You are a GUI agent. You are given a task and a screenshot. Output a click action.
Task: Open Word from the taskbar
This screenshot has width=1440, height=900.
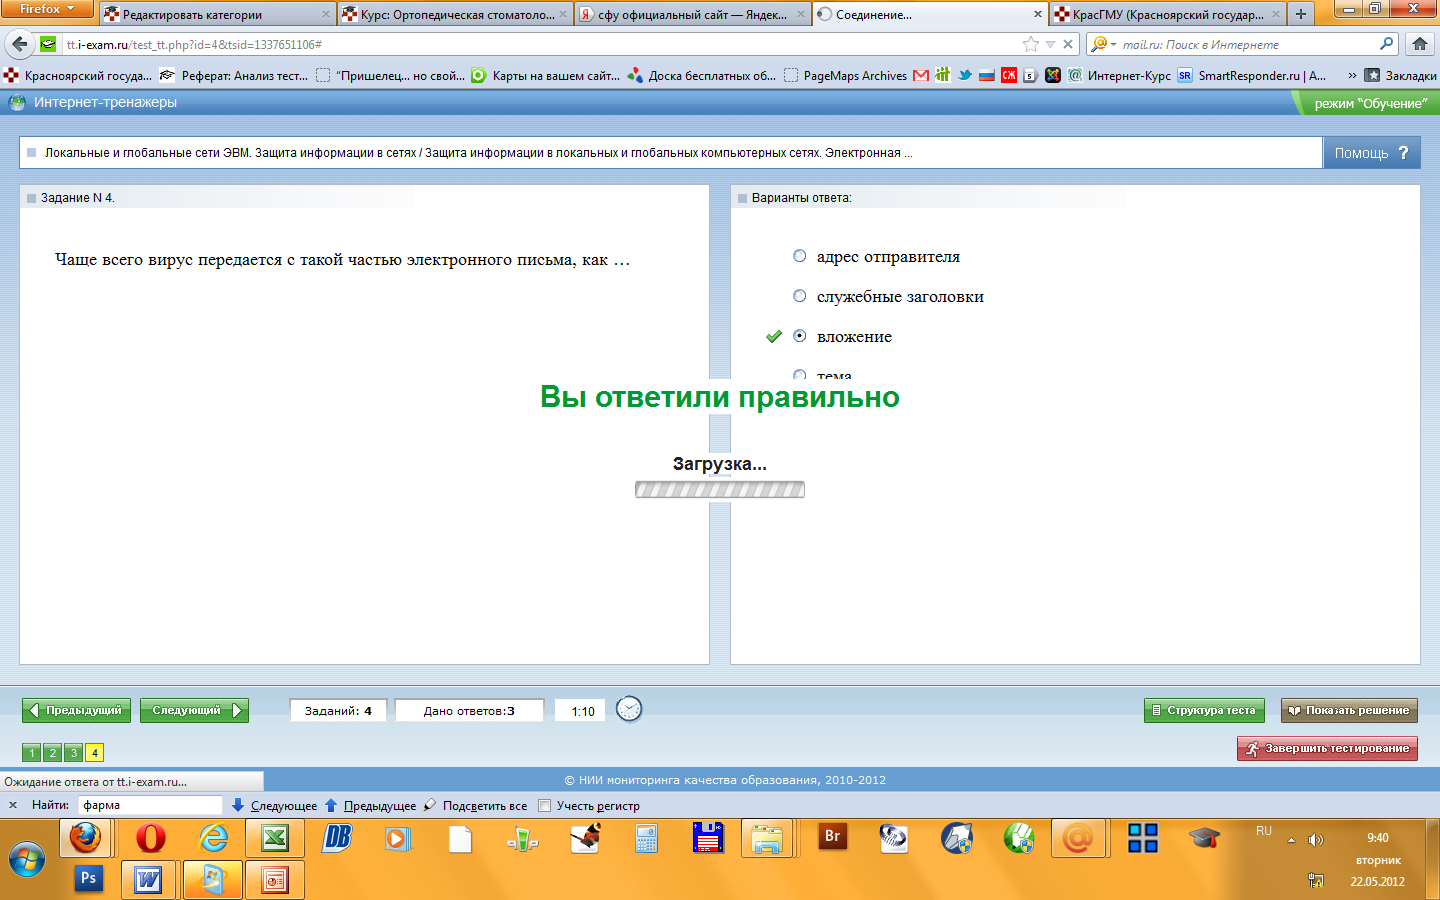pos(148,879)
